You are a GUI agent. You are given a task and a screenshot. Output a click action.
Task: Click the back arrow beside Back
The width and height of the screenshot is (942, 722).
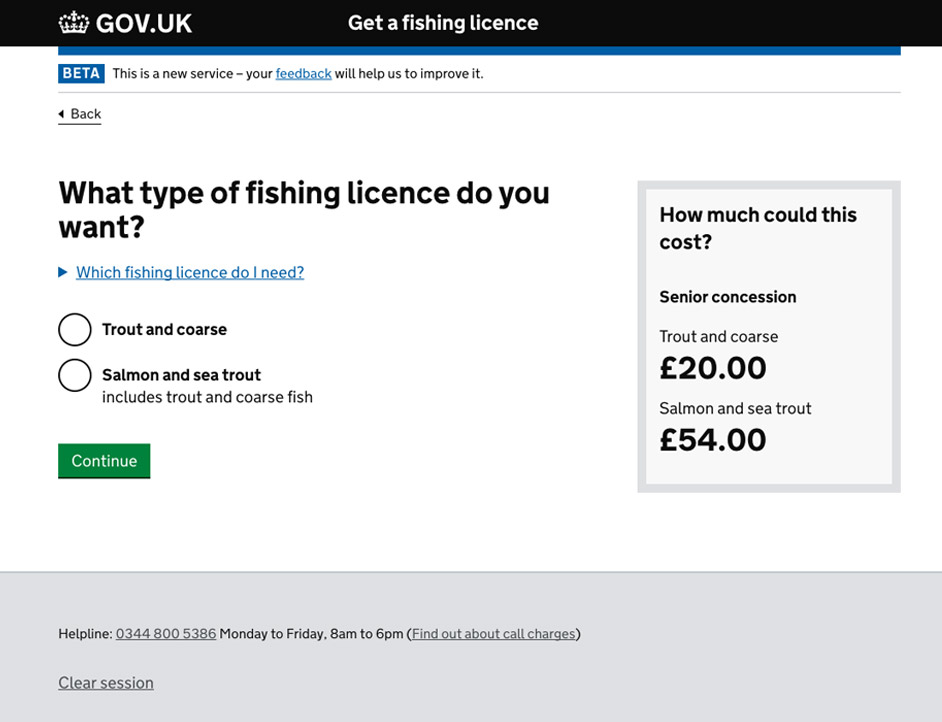pos(63,113)
